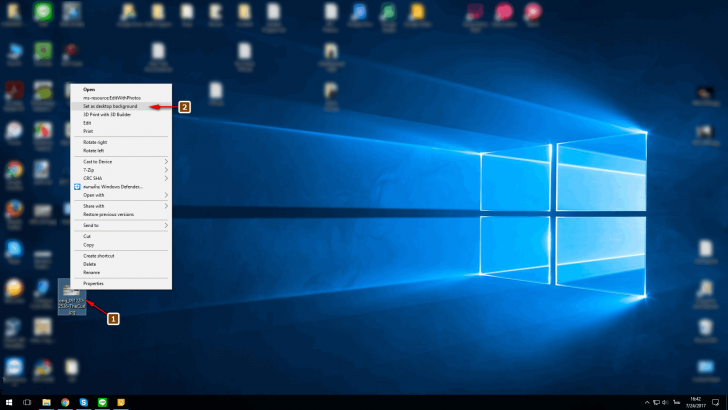Switch the input language indicator
Viewport: 728px width, 410px height.
coord(677,403)
